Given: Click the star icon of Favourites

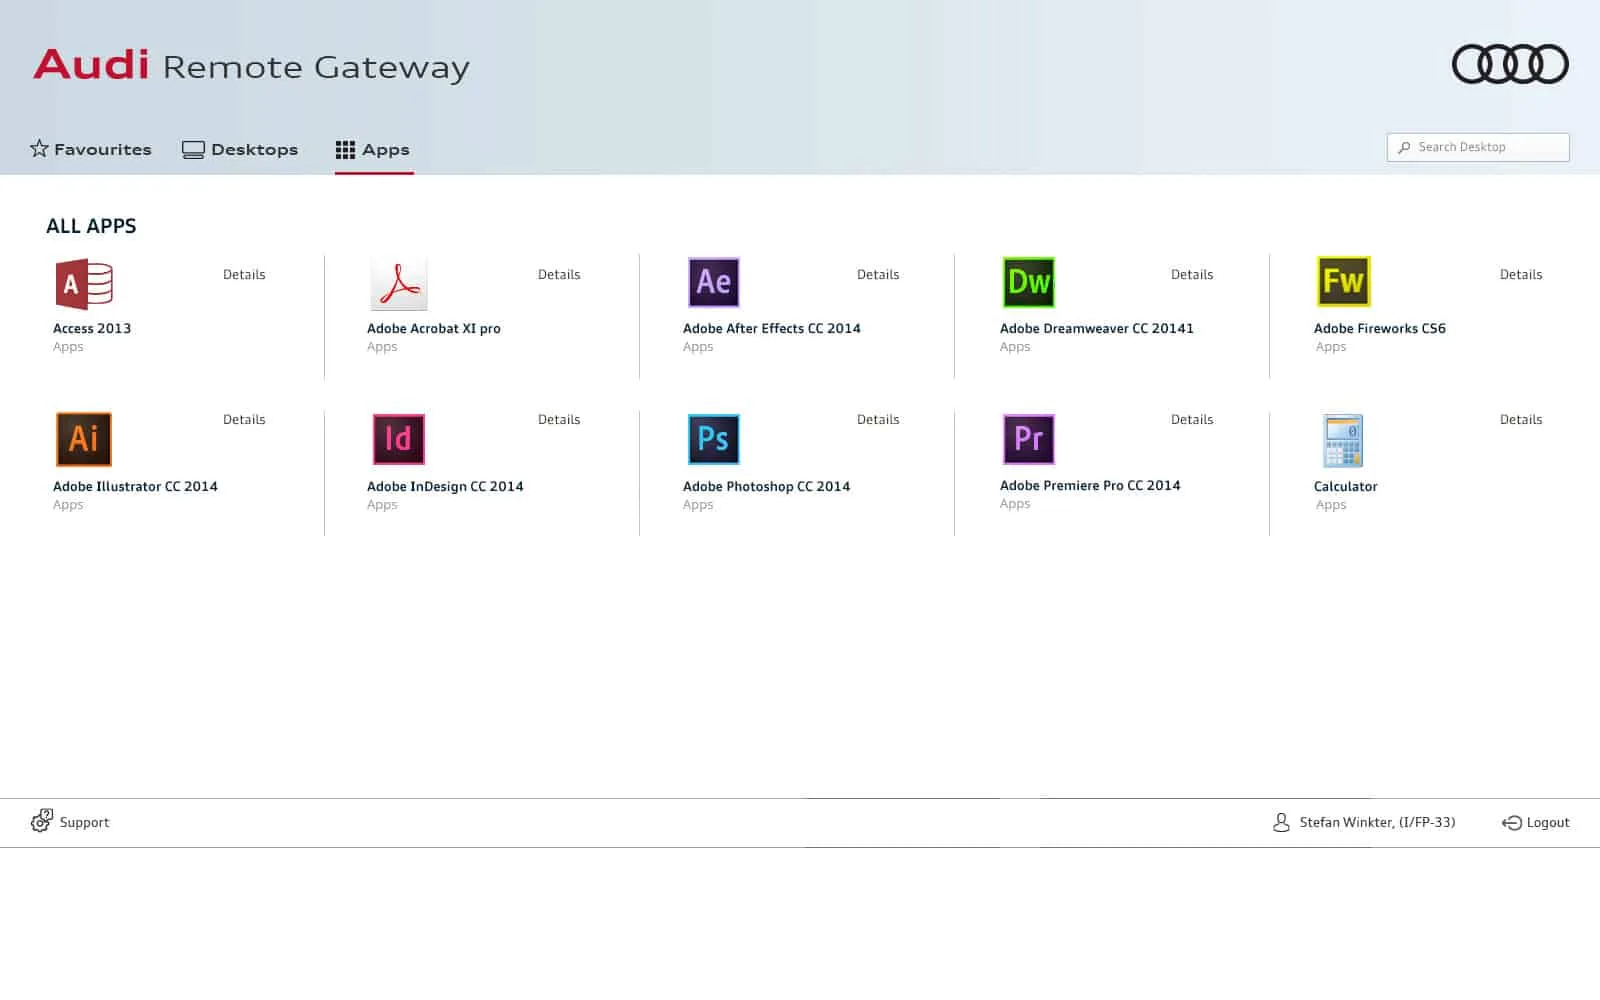Looking at the screenshot, I should (39, 148).
